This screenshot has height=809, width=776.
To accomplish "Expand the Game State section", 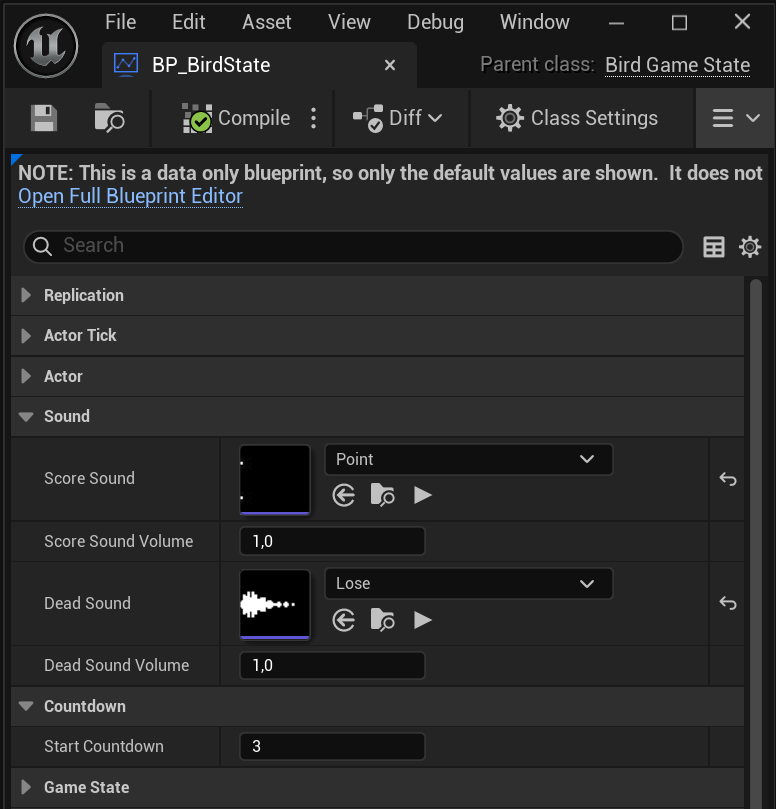I will [x=26, y=787].
